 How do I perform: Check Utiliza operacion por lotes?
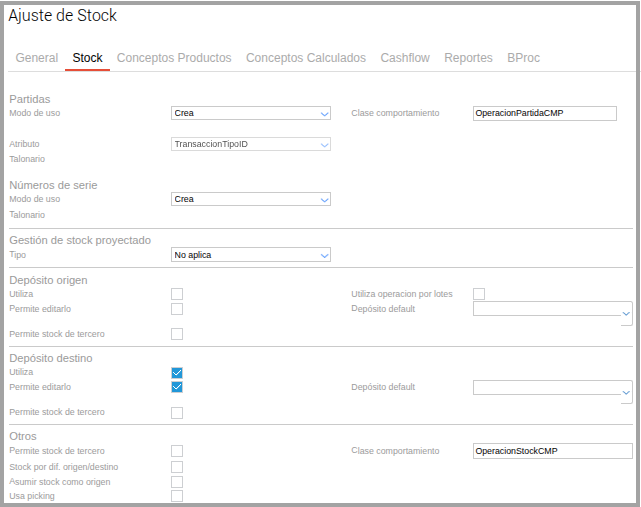tap(479, 294)
